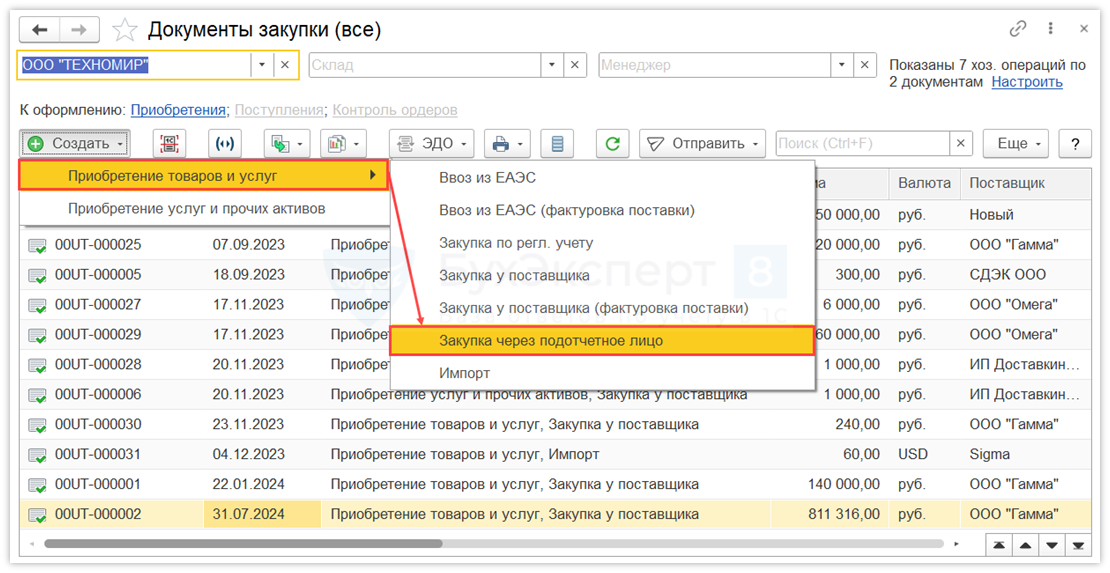Copy link using the chain icon
1110x573 pixels.
point(1019,29)
